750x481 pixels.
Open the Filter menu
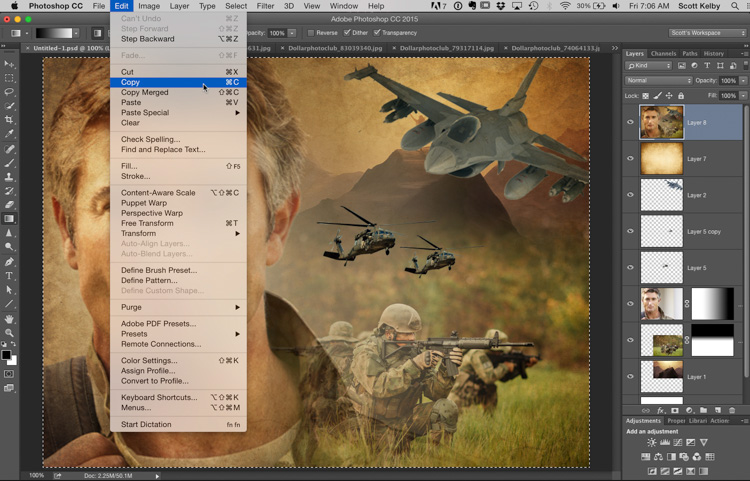point(265,6)
